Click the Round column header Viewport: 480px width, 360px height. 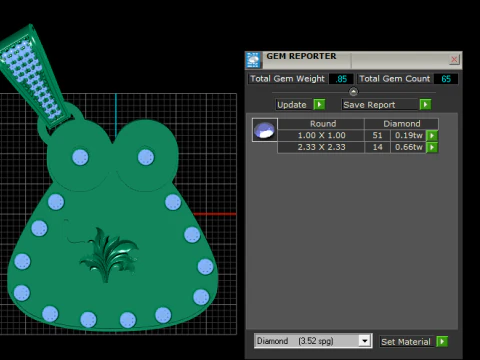click(x=321, y=124)
